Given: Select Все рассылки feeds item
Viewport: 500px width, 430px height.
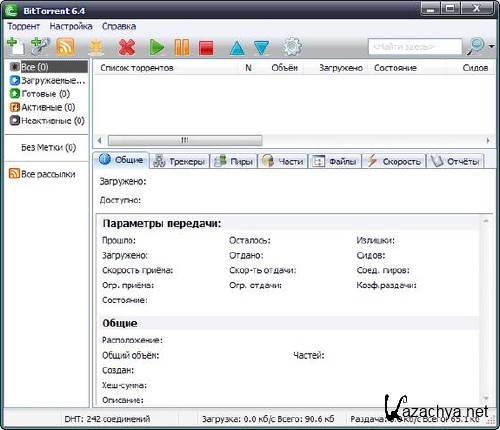Looking at the screenshot, I should click(x=42, y=174).
